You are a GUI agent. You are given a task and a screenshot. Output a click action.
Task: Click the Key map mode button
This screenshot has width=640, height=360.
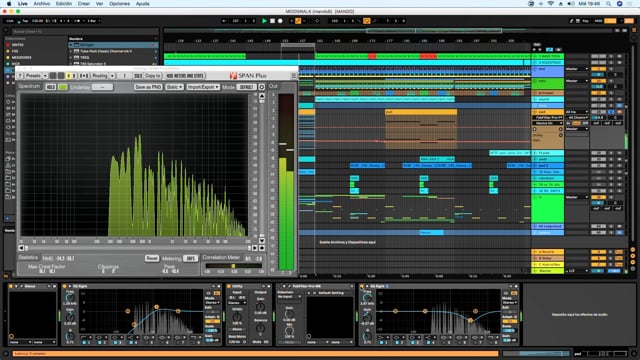pos(586,21)
